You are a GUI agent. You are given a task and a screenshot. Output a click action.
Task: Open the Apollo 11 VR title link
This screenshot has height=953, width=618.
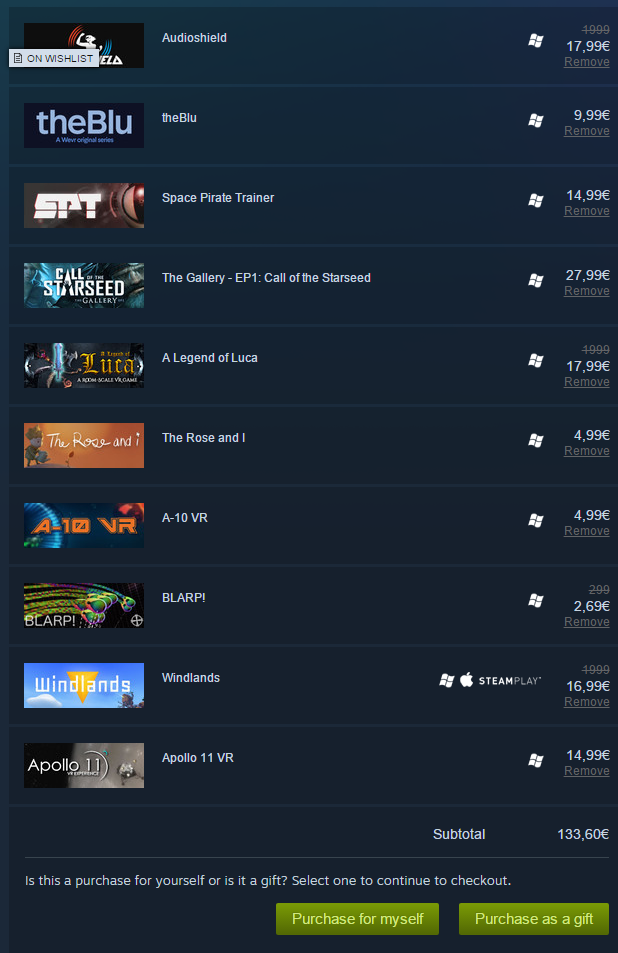[x=197, y=758]
